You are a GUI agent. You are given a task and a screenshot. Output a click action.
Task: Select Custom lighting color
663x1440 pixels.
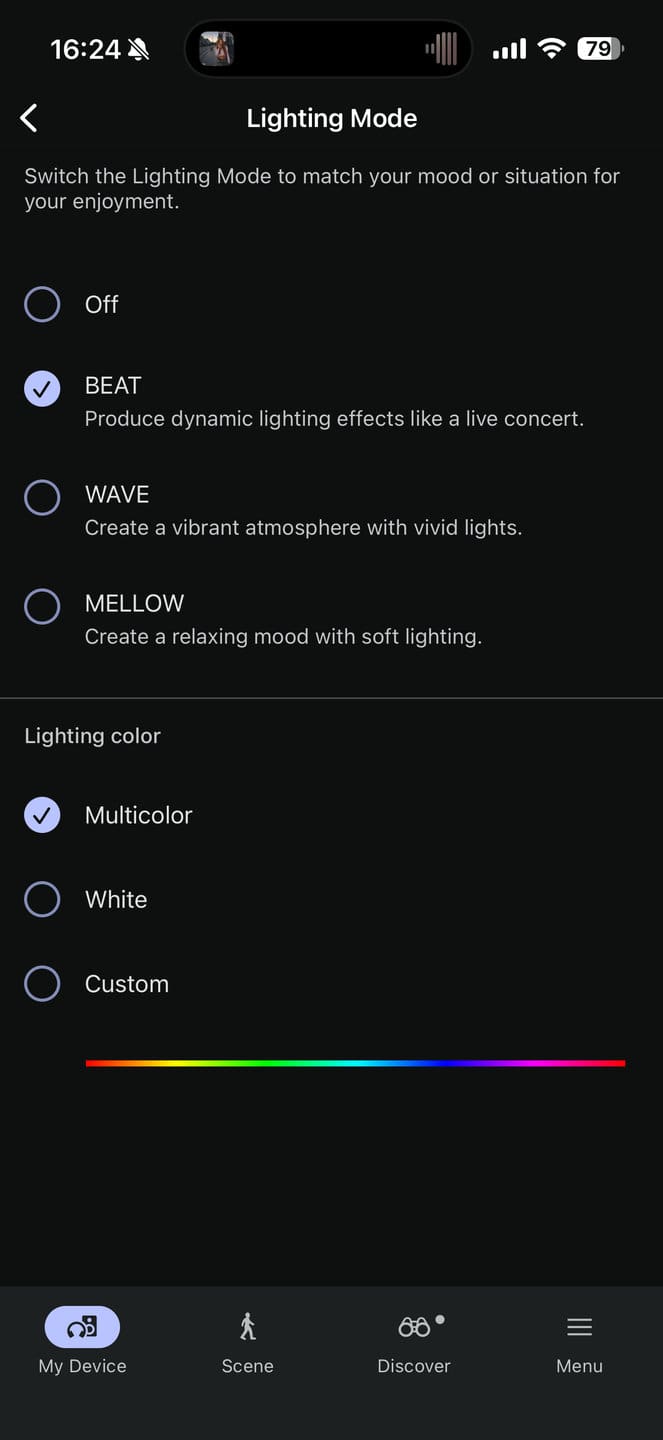tap(42, 984)
